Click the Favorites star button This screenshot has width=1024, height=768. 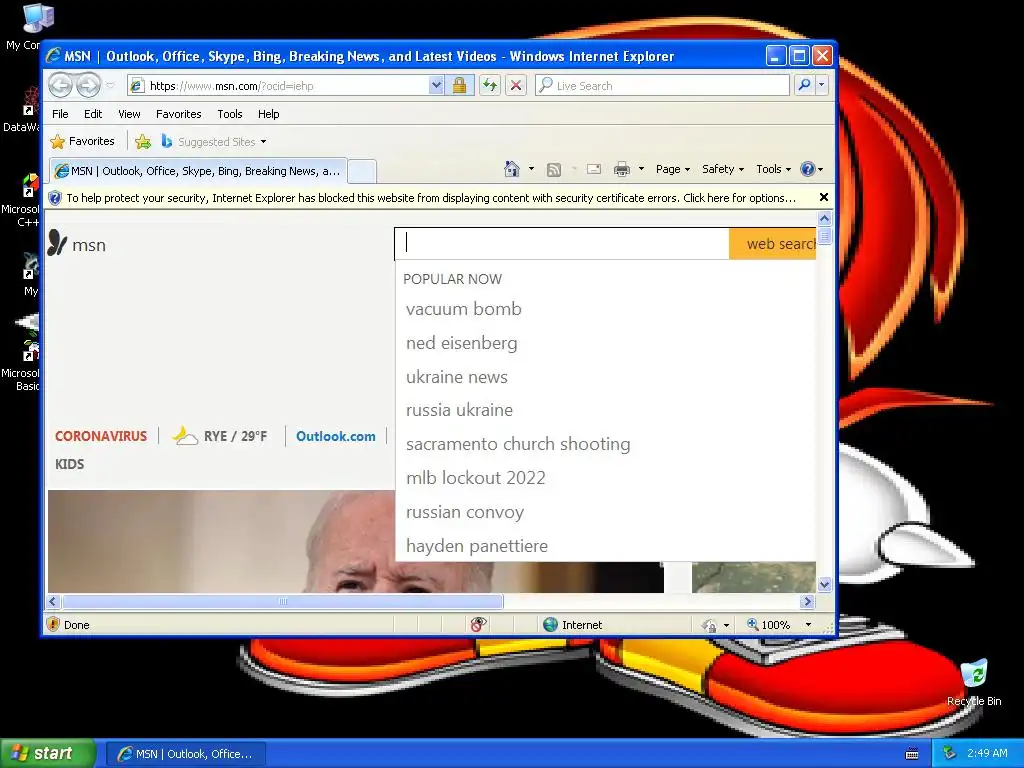83,141
